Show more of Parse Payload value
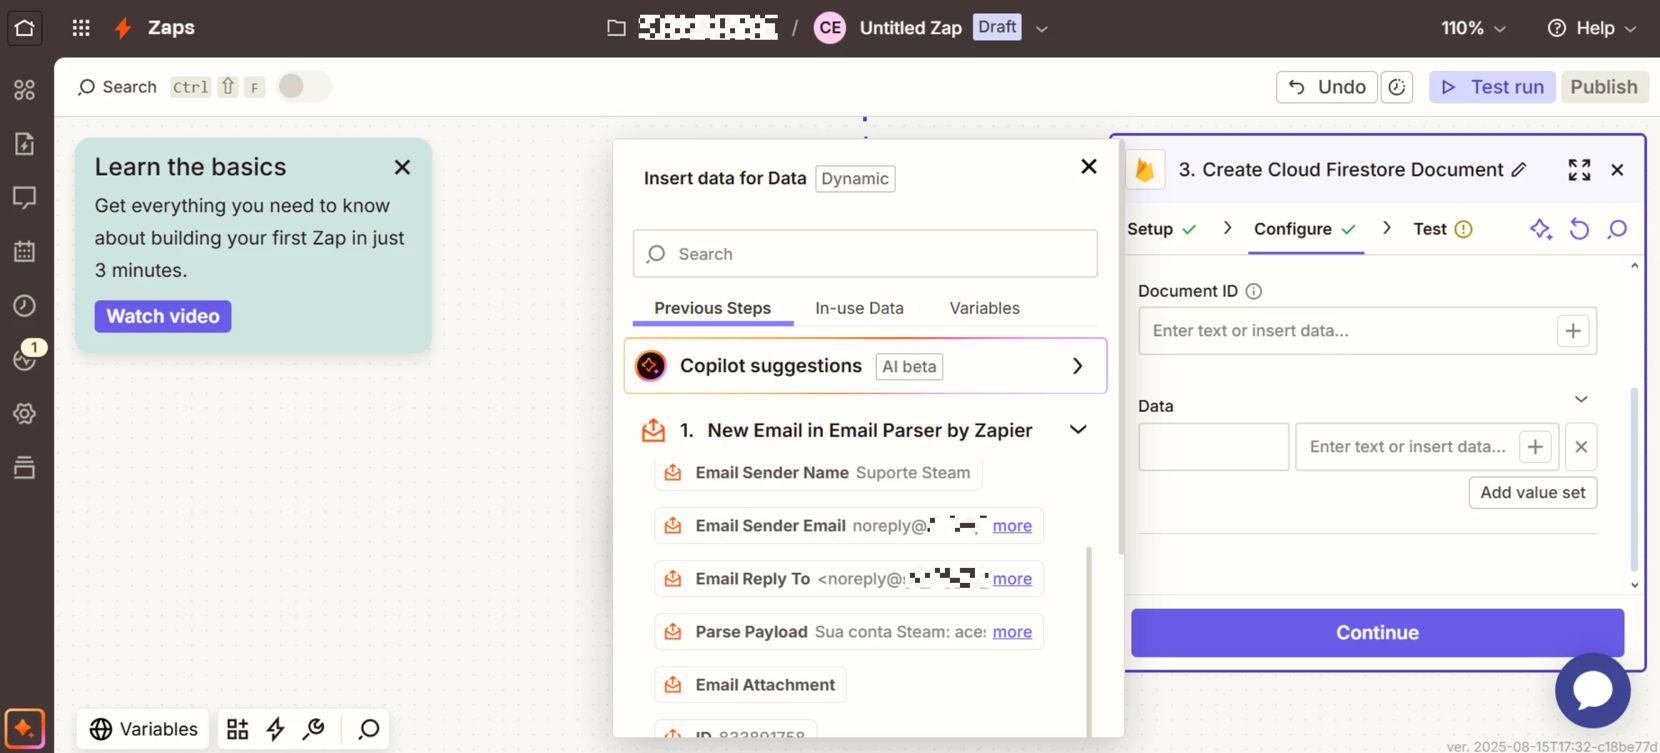 (x=1012, y=632)
